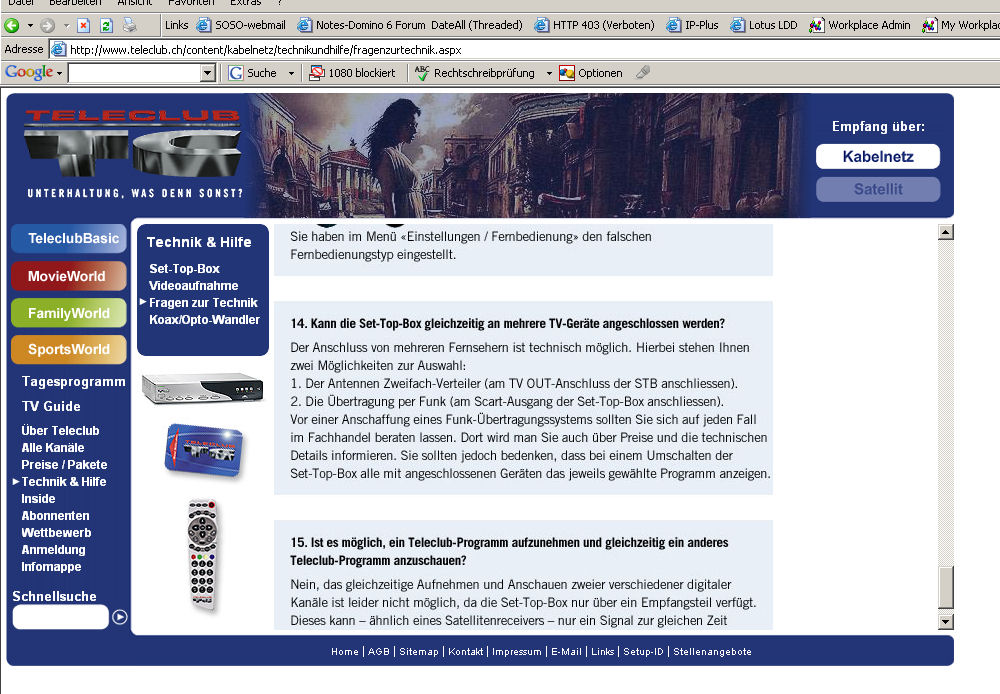Screen dimensions: 1000x694
Task: Open the SportsWorld tab
Action: tap(68, 349)
